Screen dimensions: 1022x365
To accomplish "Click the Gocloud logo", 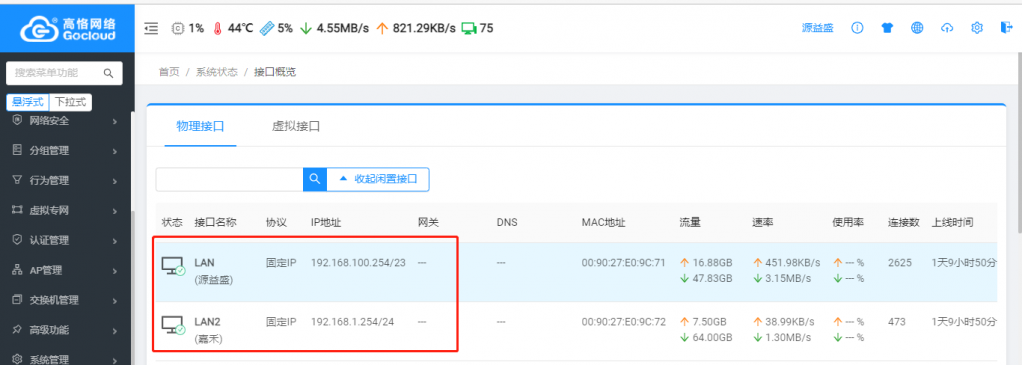I will [68, 28].
